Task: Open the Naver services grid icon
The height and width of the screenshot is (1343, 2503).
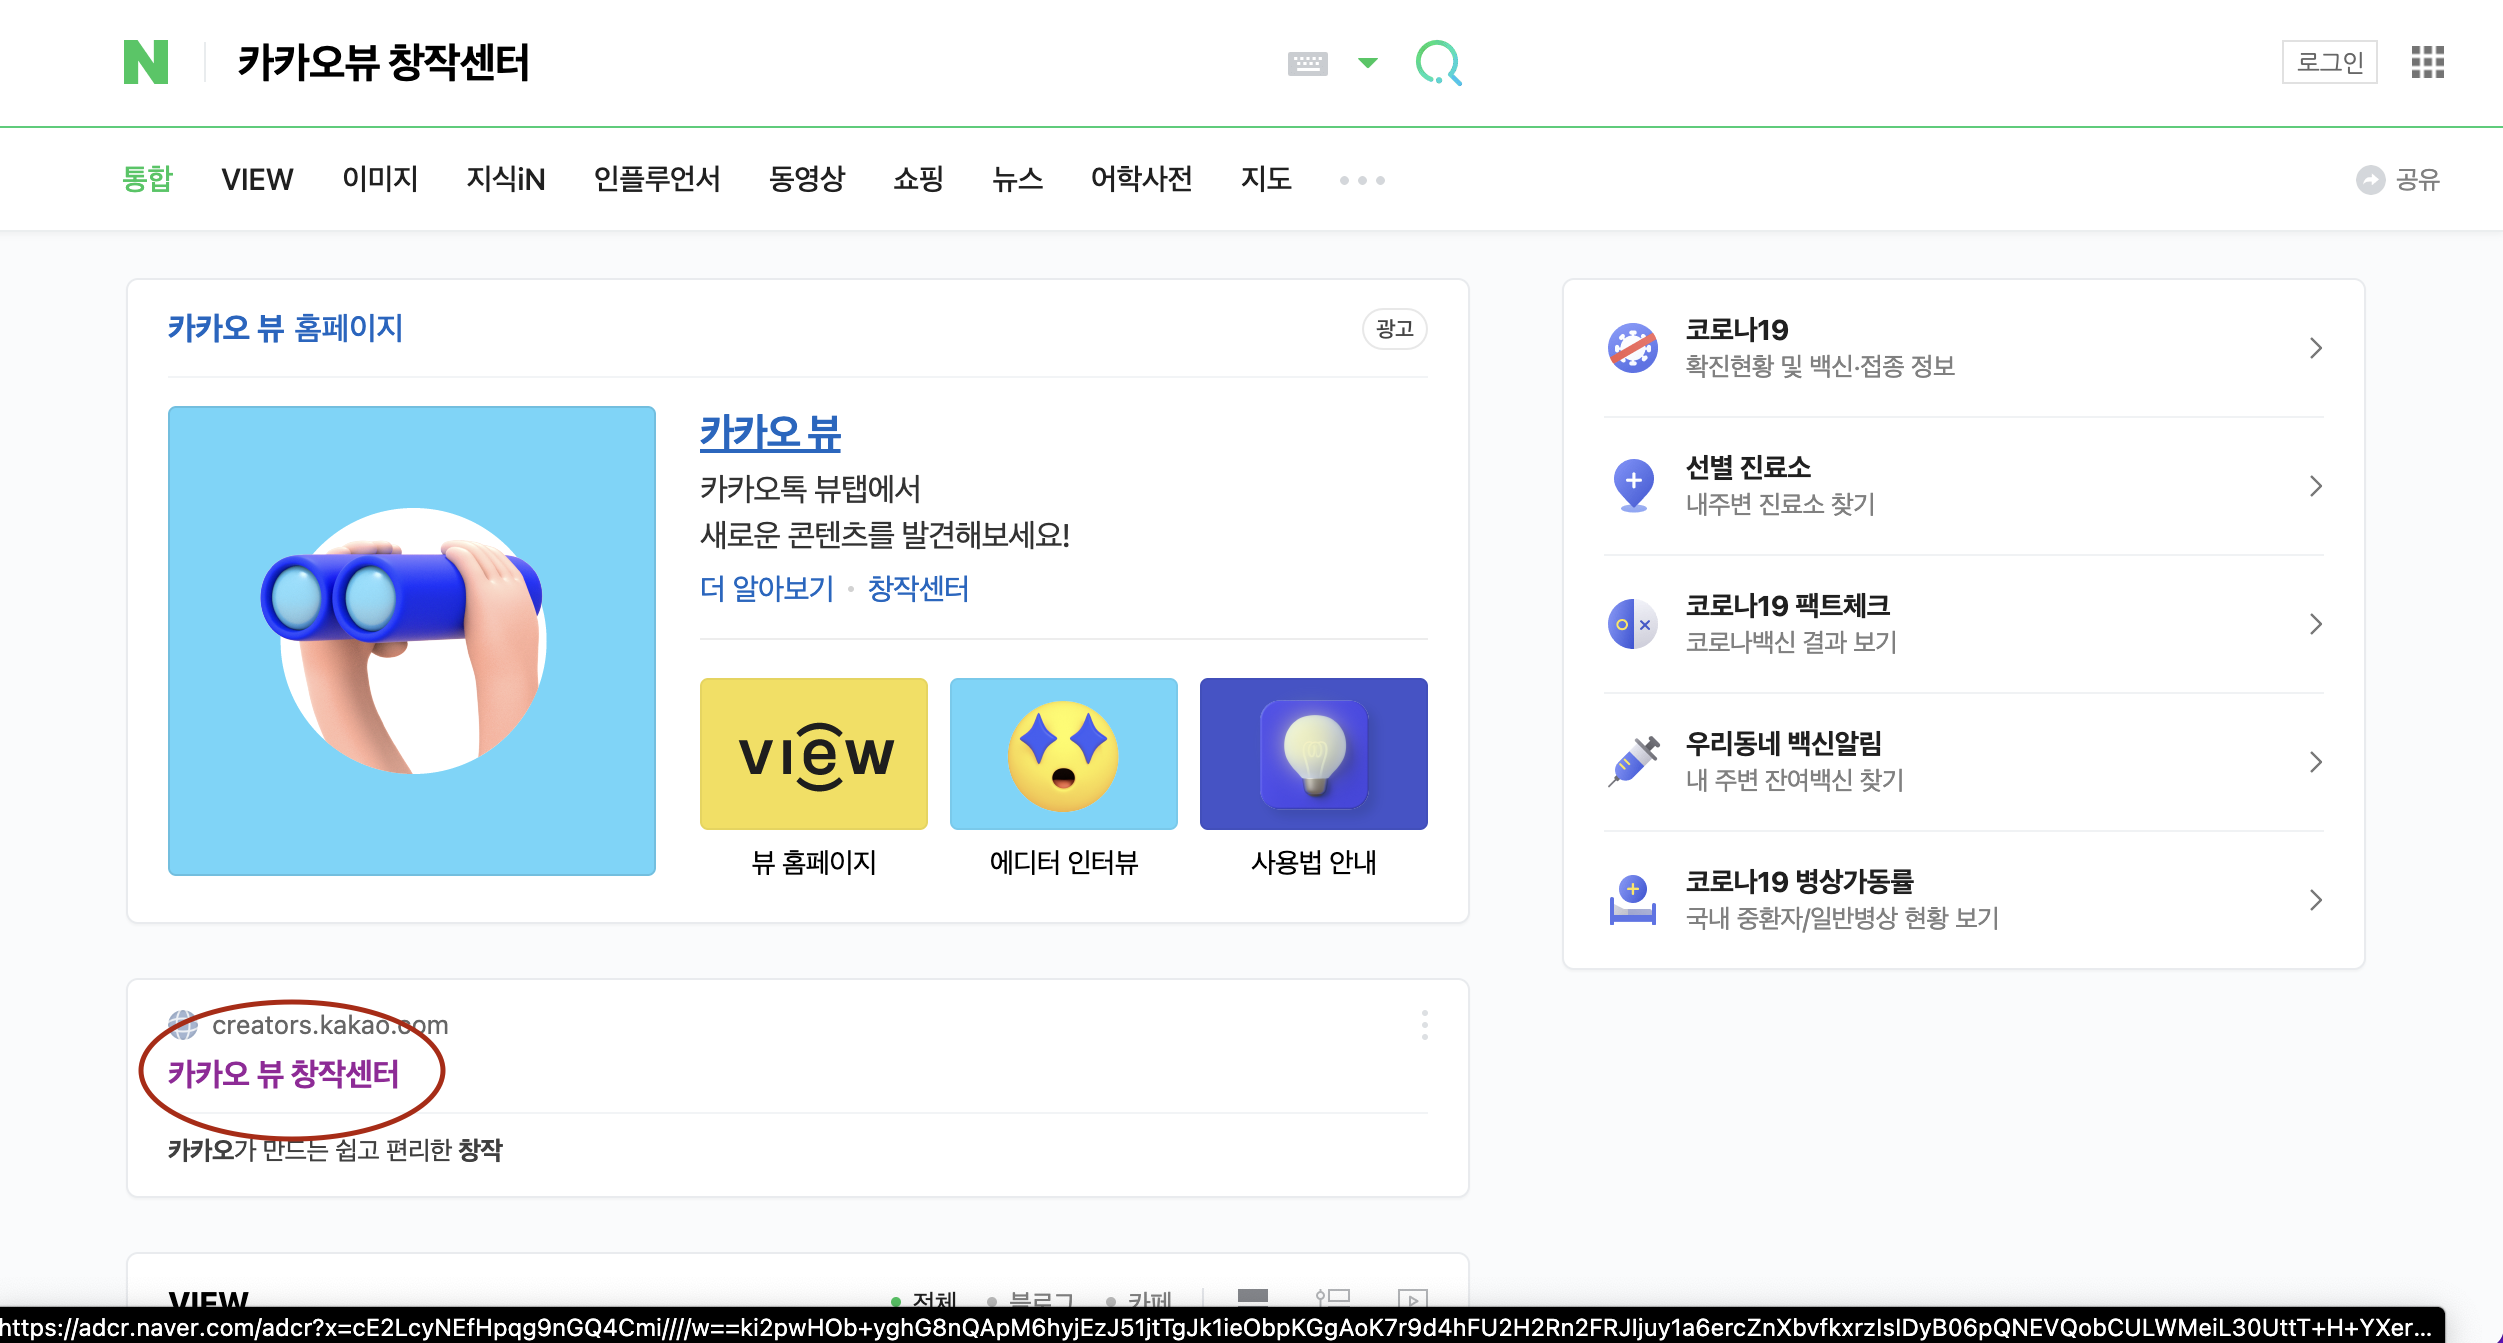Action: coord(2427,62)
